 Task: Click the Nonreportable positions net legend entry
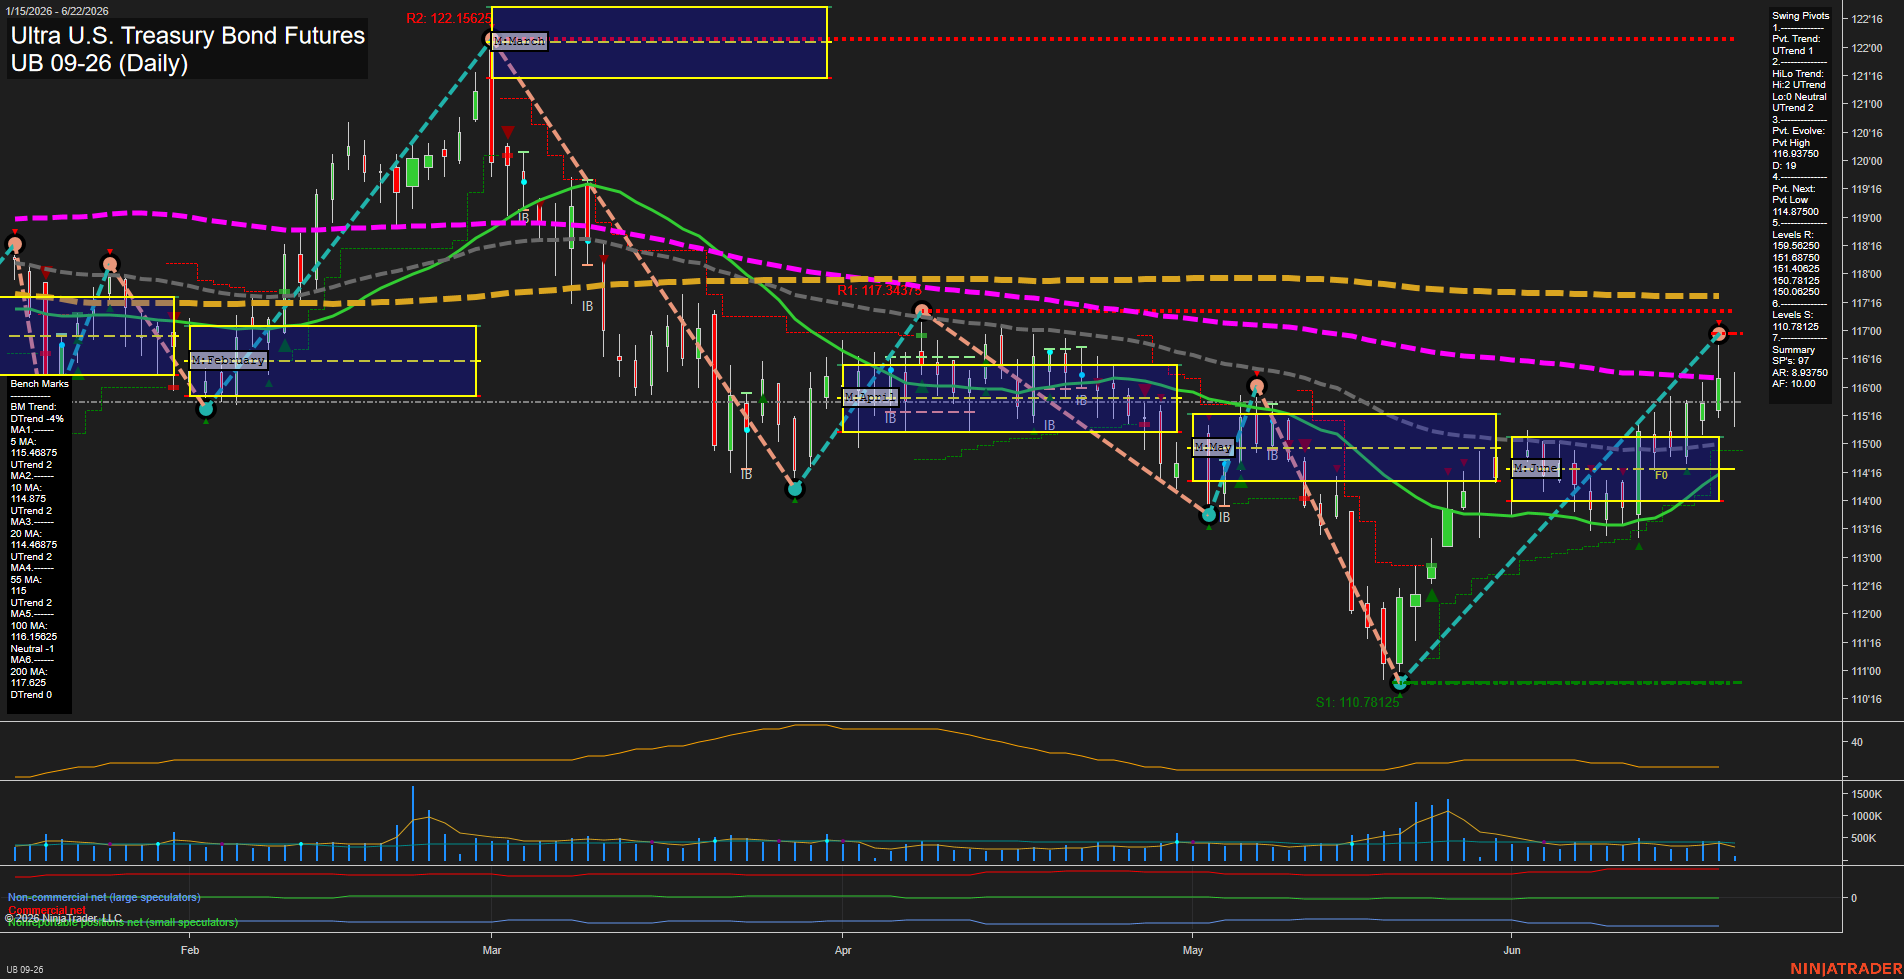123,922
